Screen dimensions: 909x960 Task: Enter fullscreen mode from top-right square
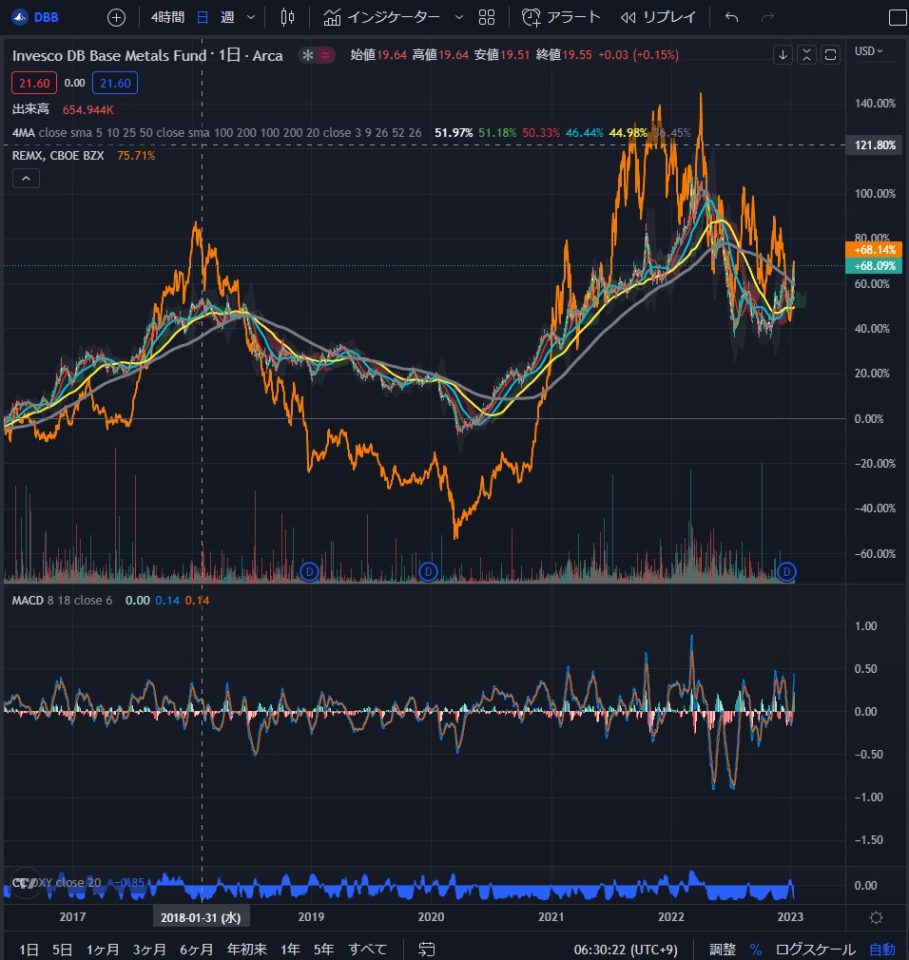point(897,17)
